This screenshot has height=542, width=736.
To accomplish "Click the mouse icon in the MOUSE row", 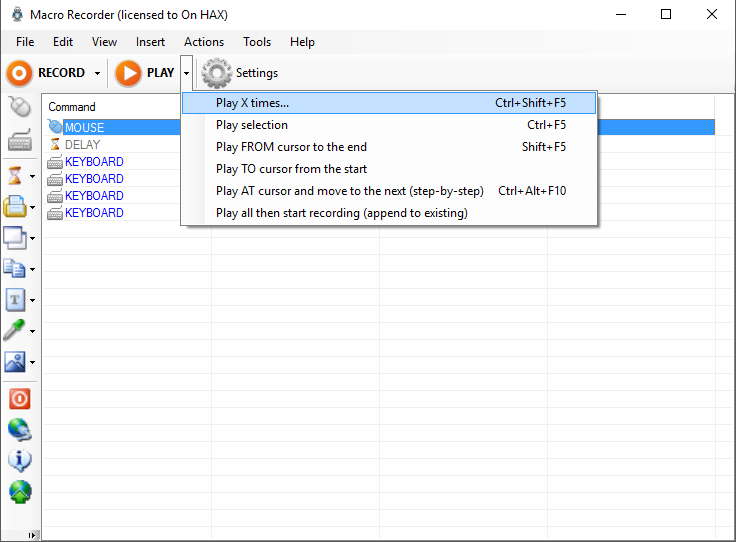I will 55,127.
